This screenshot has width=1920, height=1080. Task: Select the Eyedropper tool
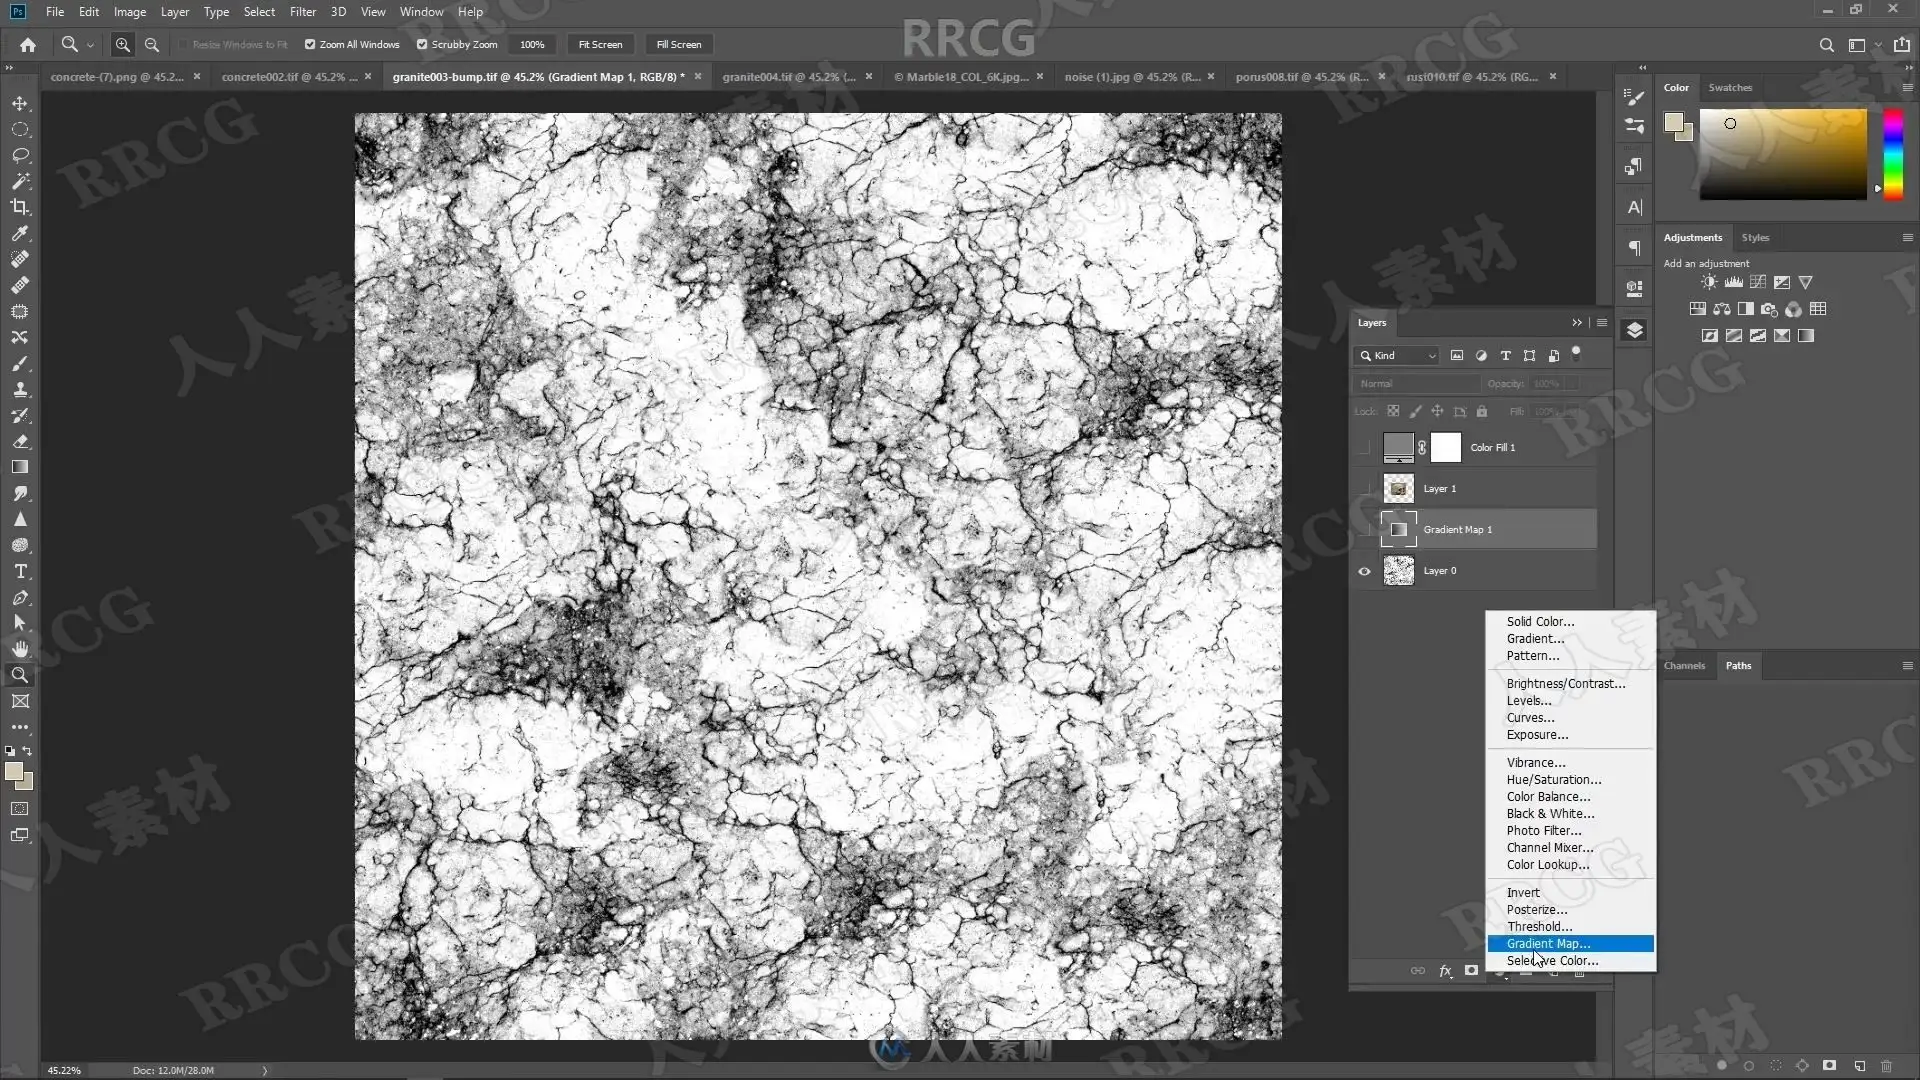click(x=20, y=233)
